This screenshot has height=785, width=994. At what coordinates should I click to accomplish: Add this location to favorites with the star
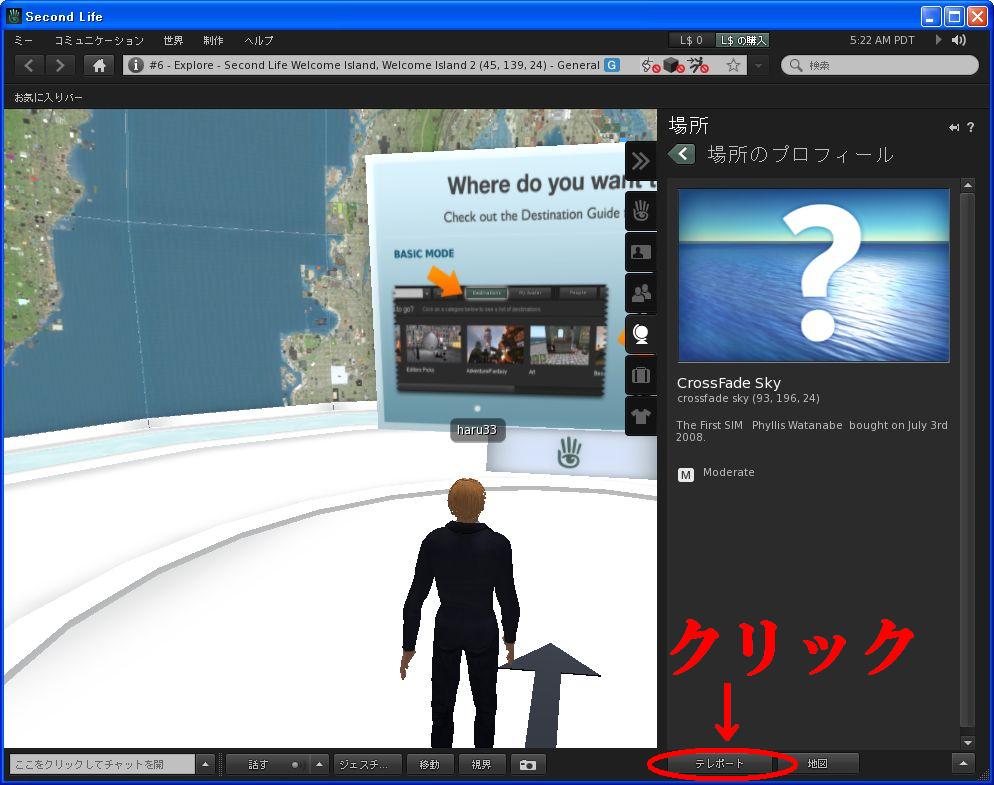(x=733, y=65)
